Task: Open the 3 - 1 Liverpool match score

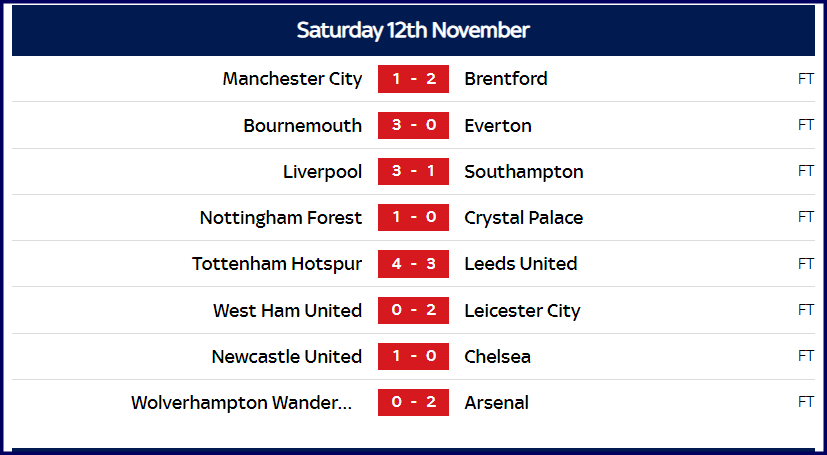Action: coord(414,171)
